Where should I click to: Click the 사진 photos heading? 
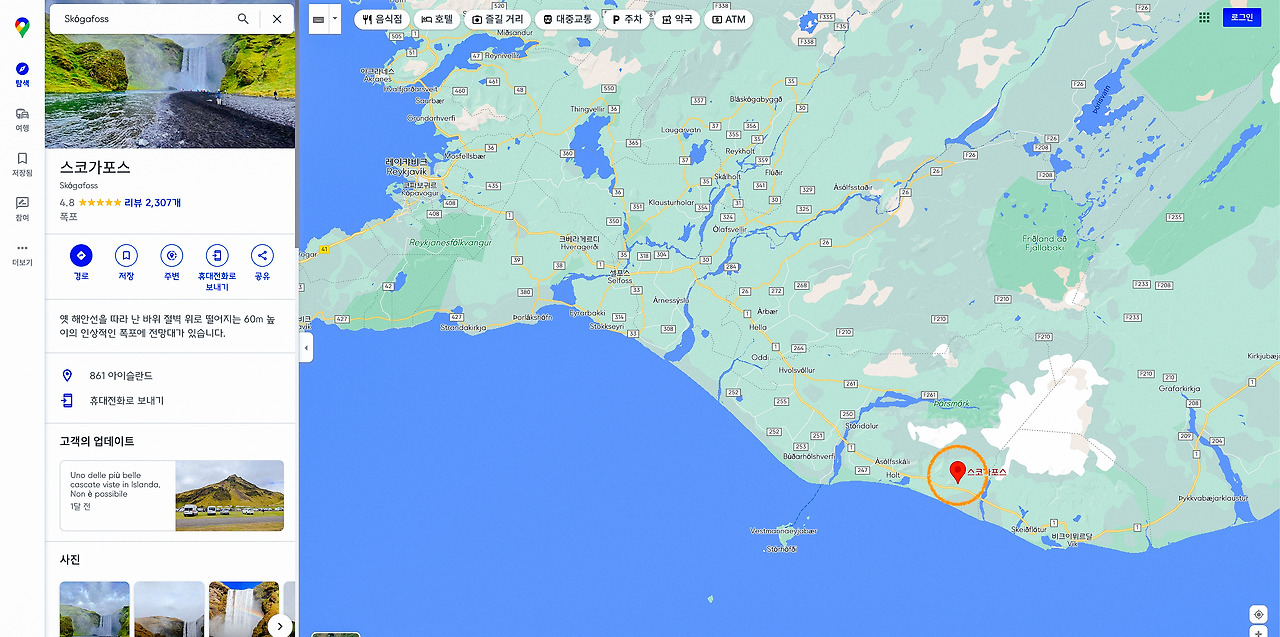70,560
